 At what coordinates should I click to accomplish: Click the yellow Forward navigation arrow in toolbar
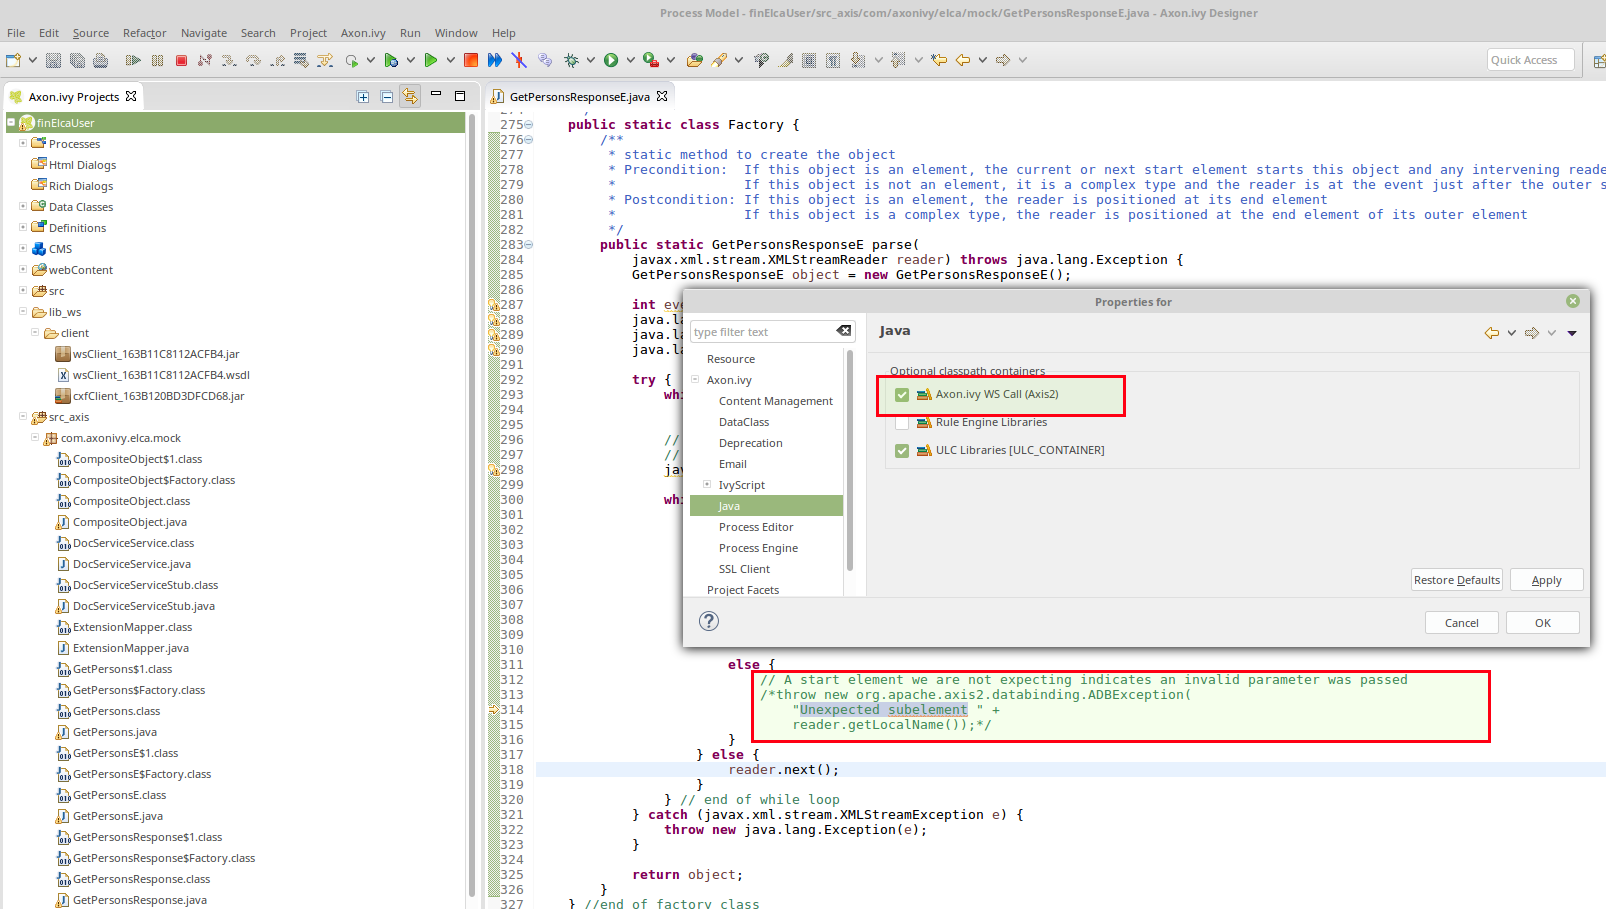pos(1003,60)
